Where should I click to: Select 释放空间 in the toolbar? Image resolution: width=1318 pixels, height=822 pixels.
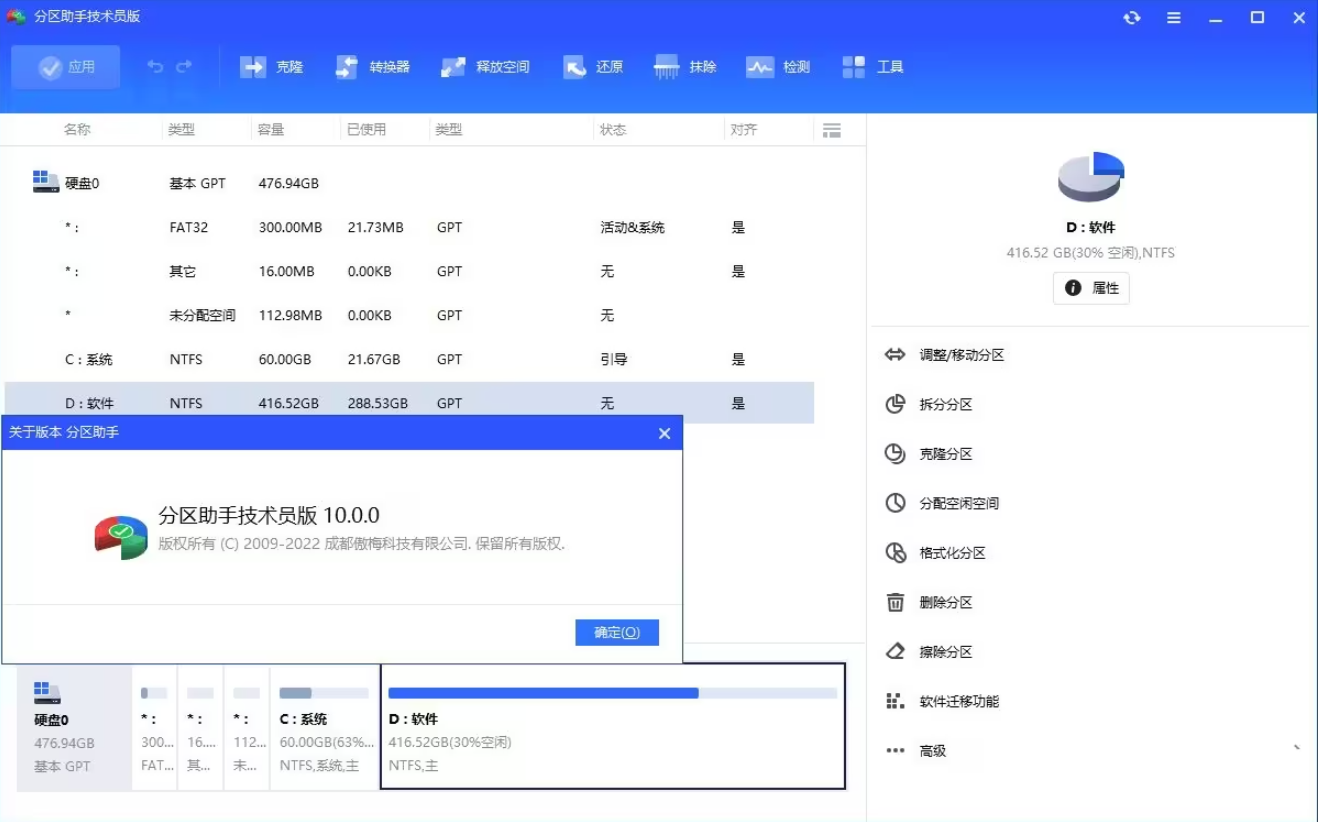pyautogui.click(x=485, y=67)
